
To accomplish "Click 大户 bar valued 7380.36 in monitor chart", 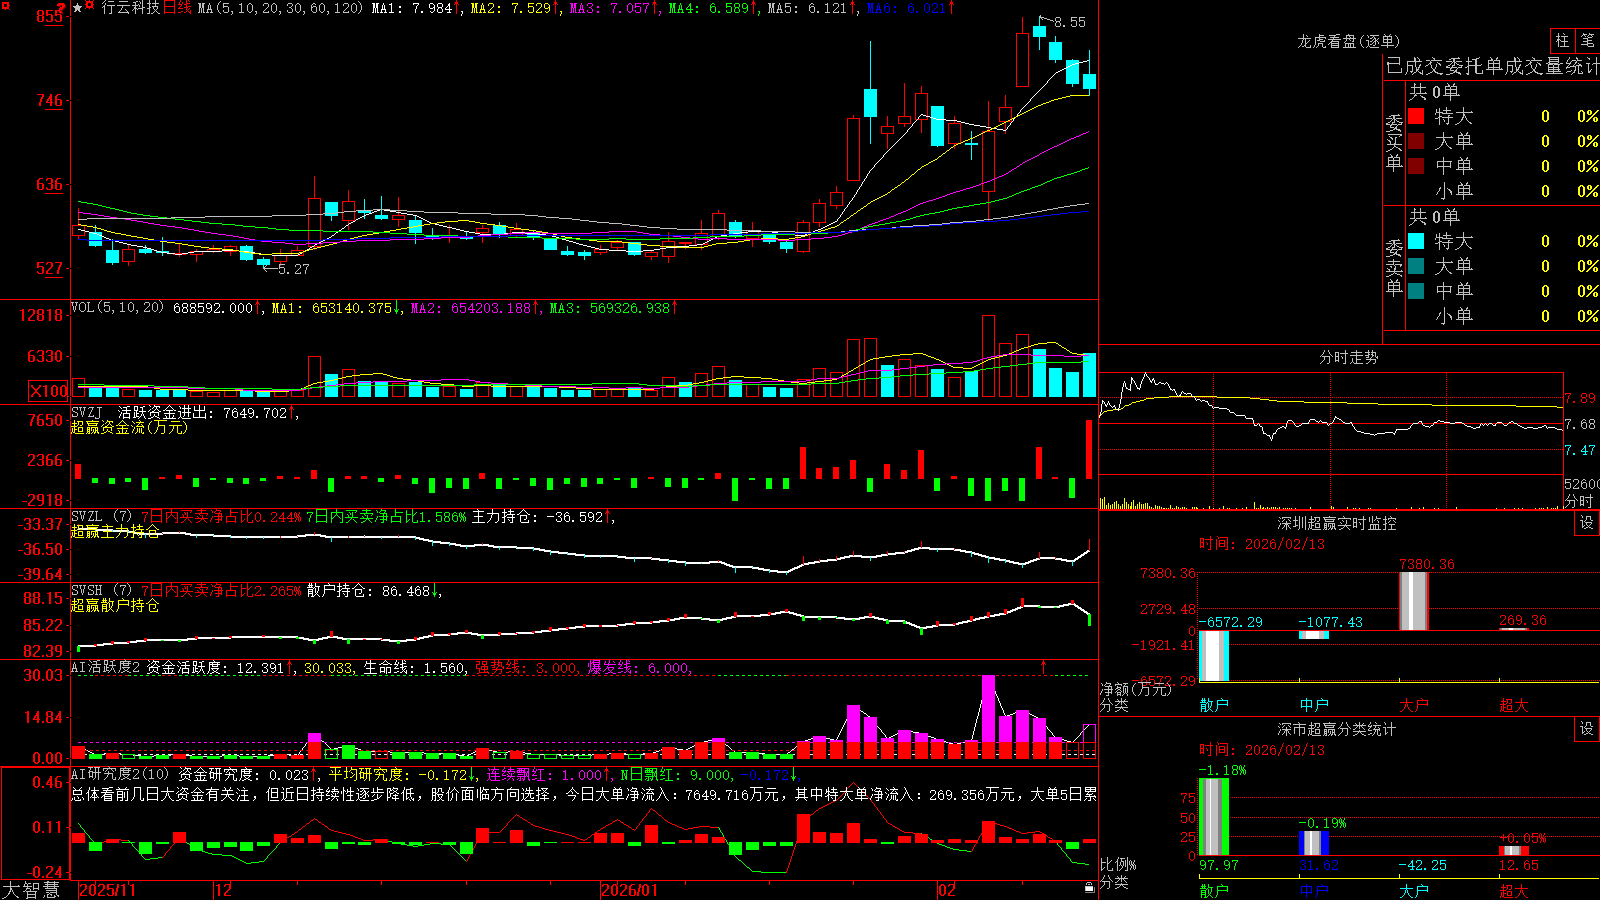I will [1414, 601].
